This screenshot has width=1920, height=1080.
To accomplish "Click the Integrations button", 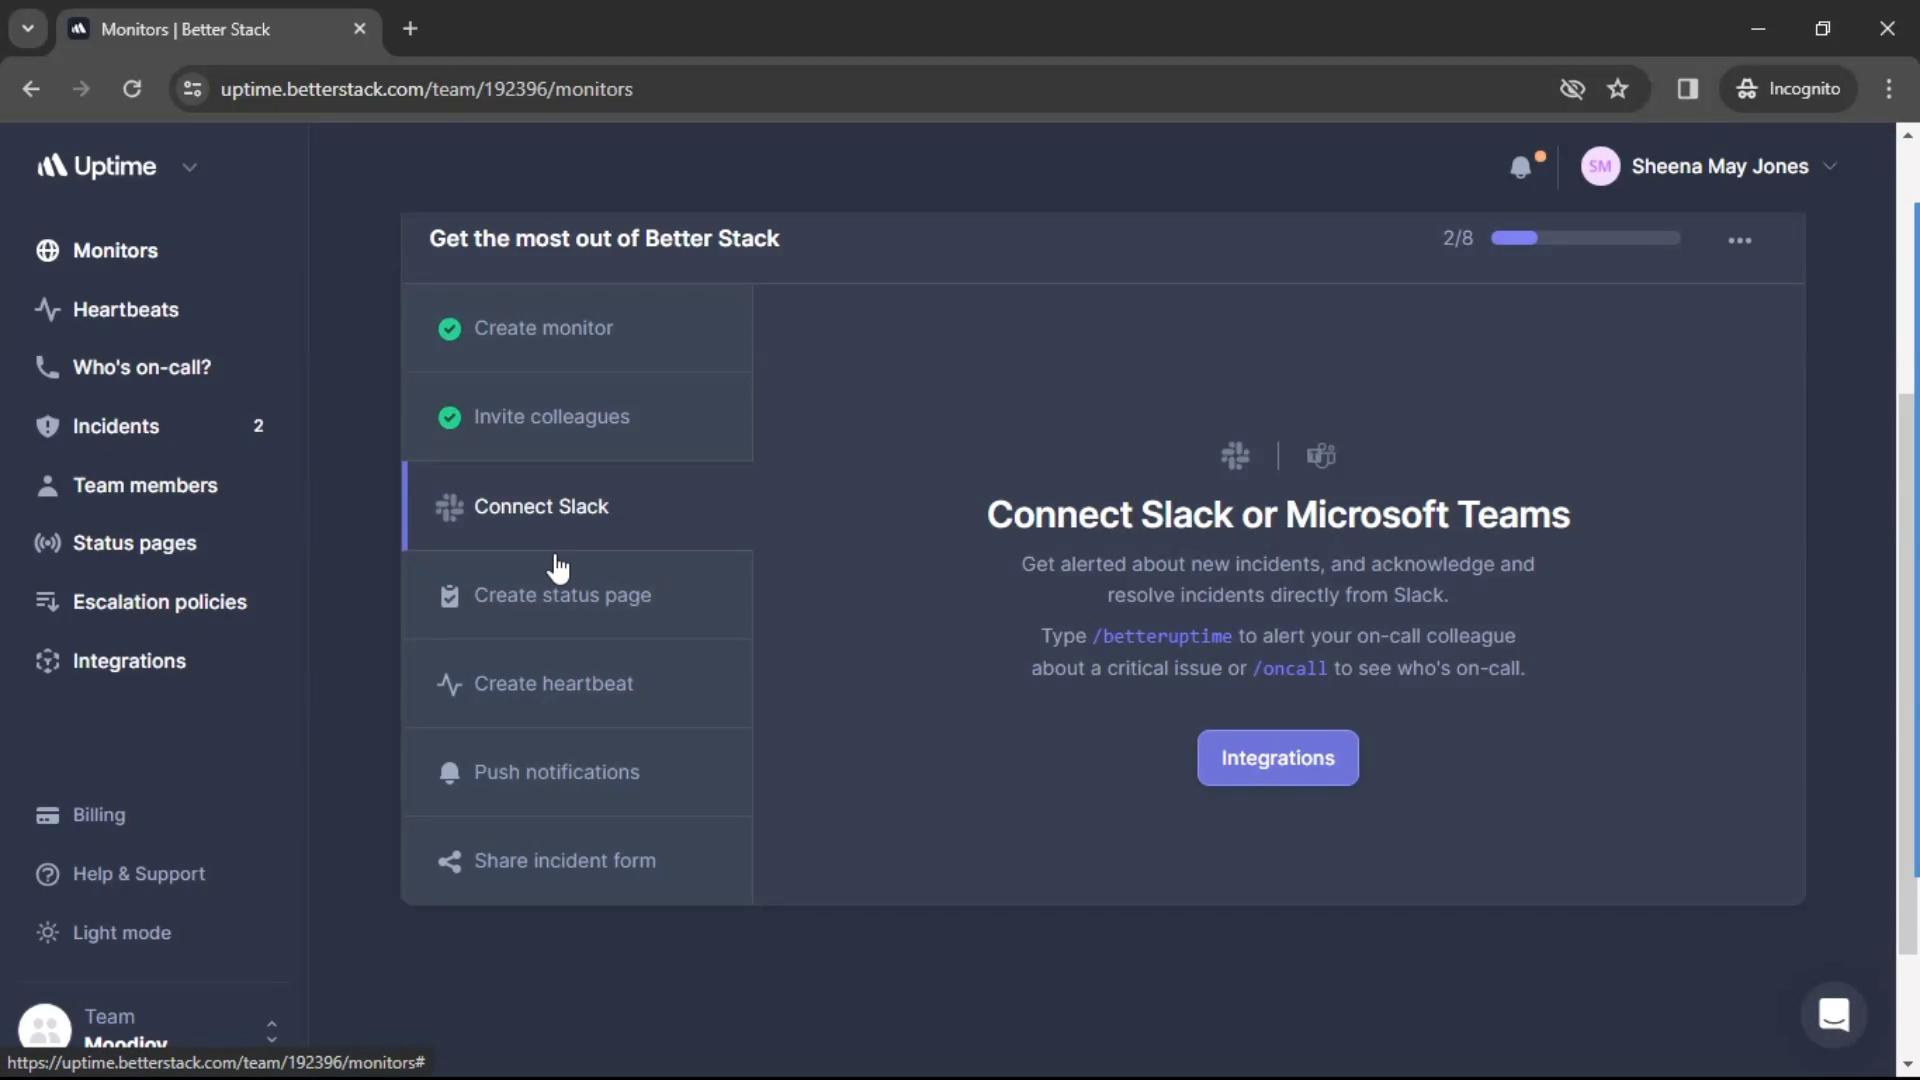I will point(1276,757).
